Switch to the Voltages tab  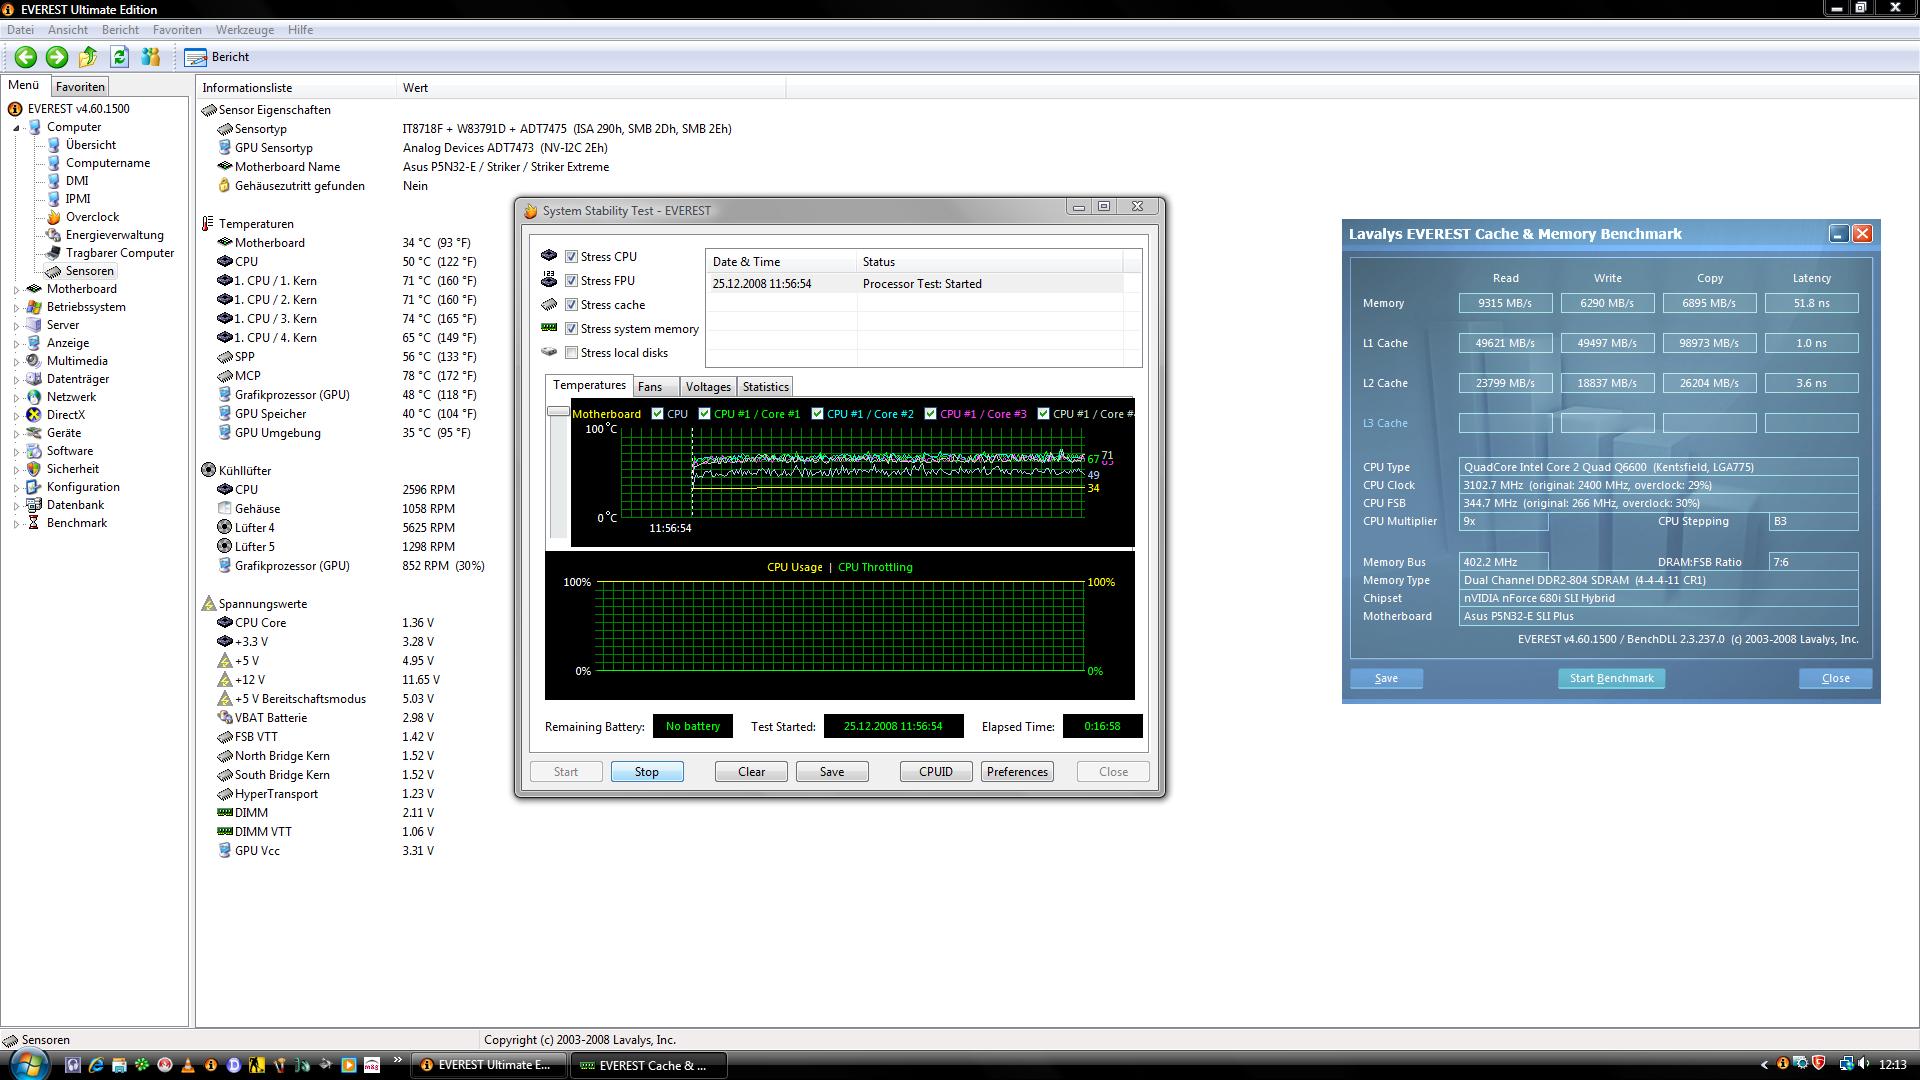coord(707,387)
